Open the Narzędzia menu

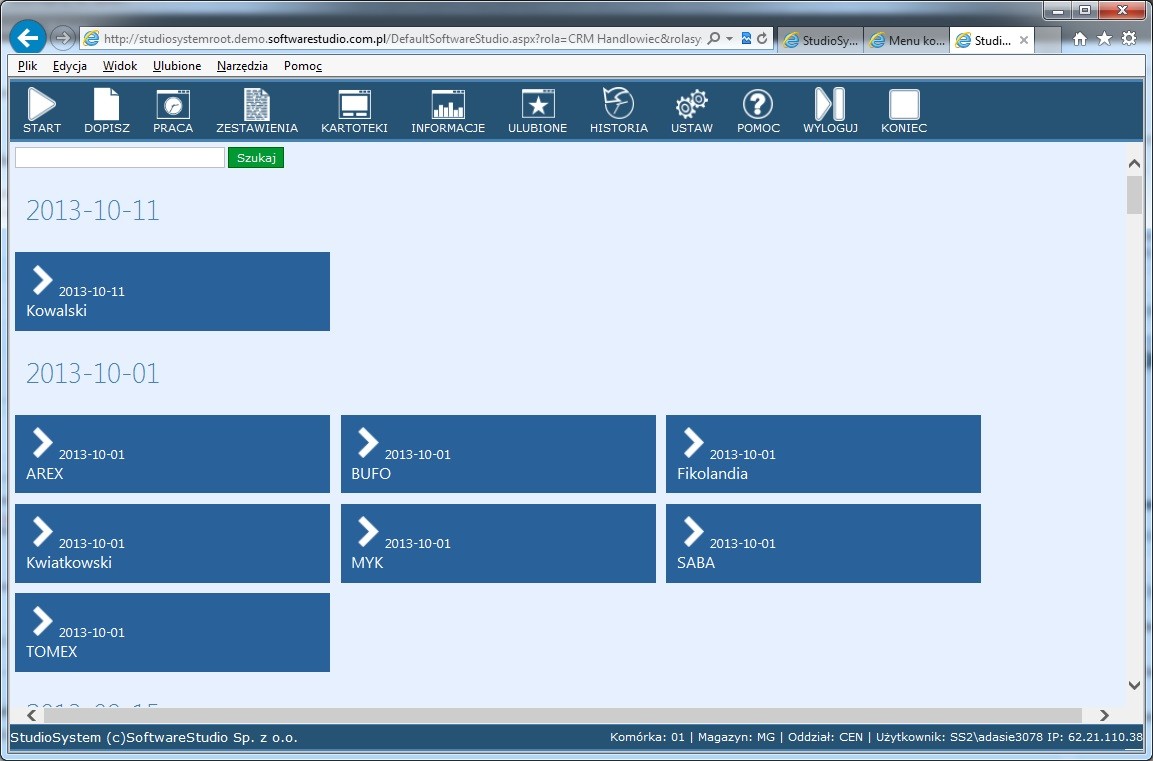click(242, 66)
